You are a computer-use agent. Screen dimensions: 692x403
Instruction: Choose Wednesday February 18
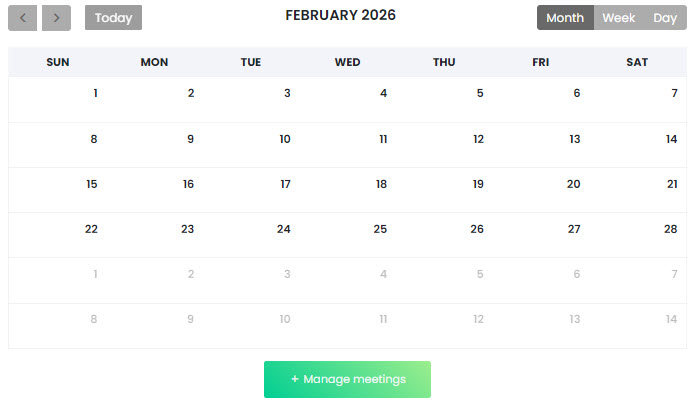(381, 184)
